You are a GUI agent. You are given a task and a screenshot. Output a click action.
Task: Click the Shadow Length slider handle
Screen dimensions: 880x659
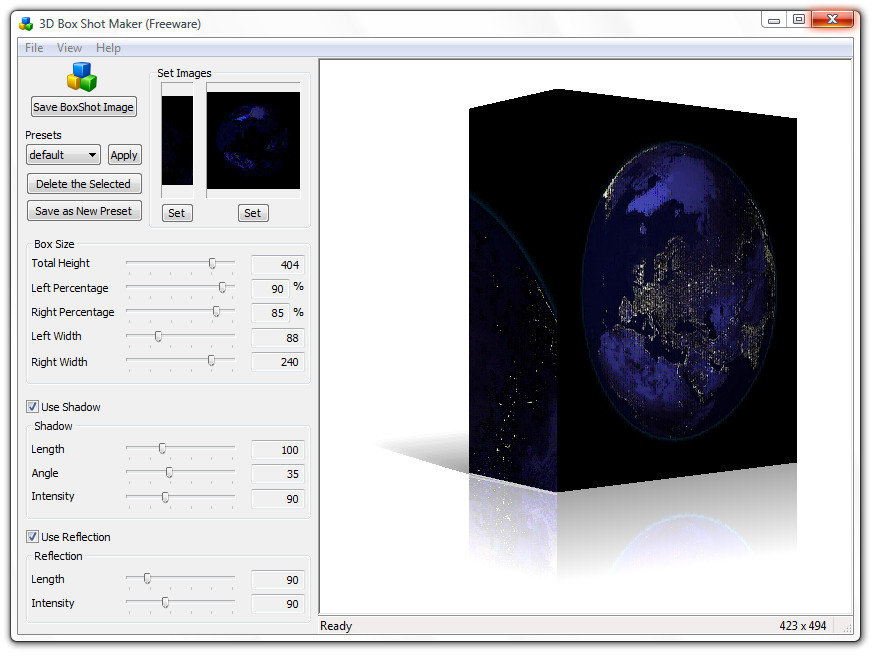pyautogui.click(x=162, y=448)
